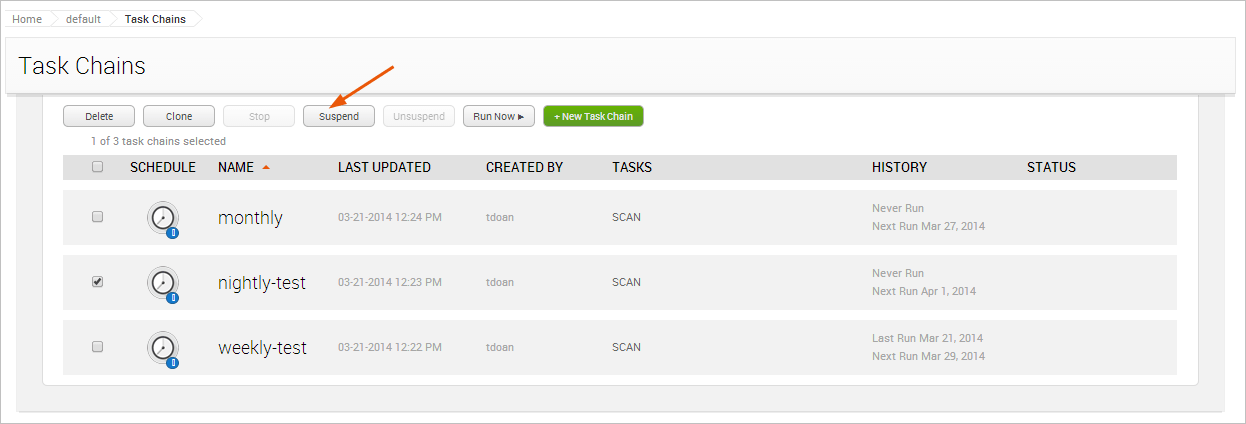Screen dimensions: 1246x424
Task: Suspend the selected task chain
Action: click(x=339, y=117)
